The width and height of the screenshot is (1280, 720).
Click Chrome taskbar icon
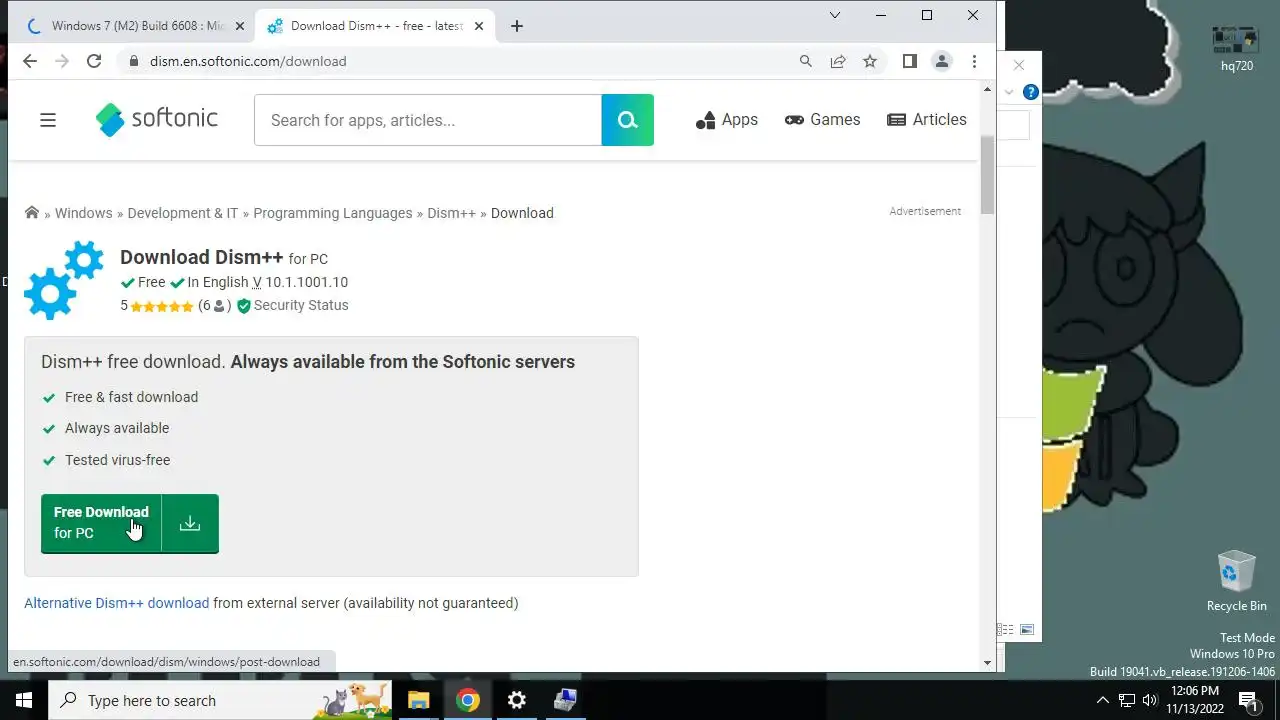pos(468,700)
